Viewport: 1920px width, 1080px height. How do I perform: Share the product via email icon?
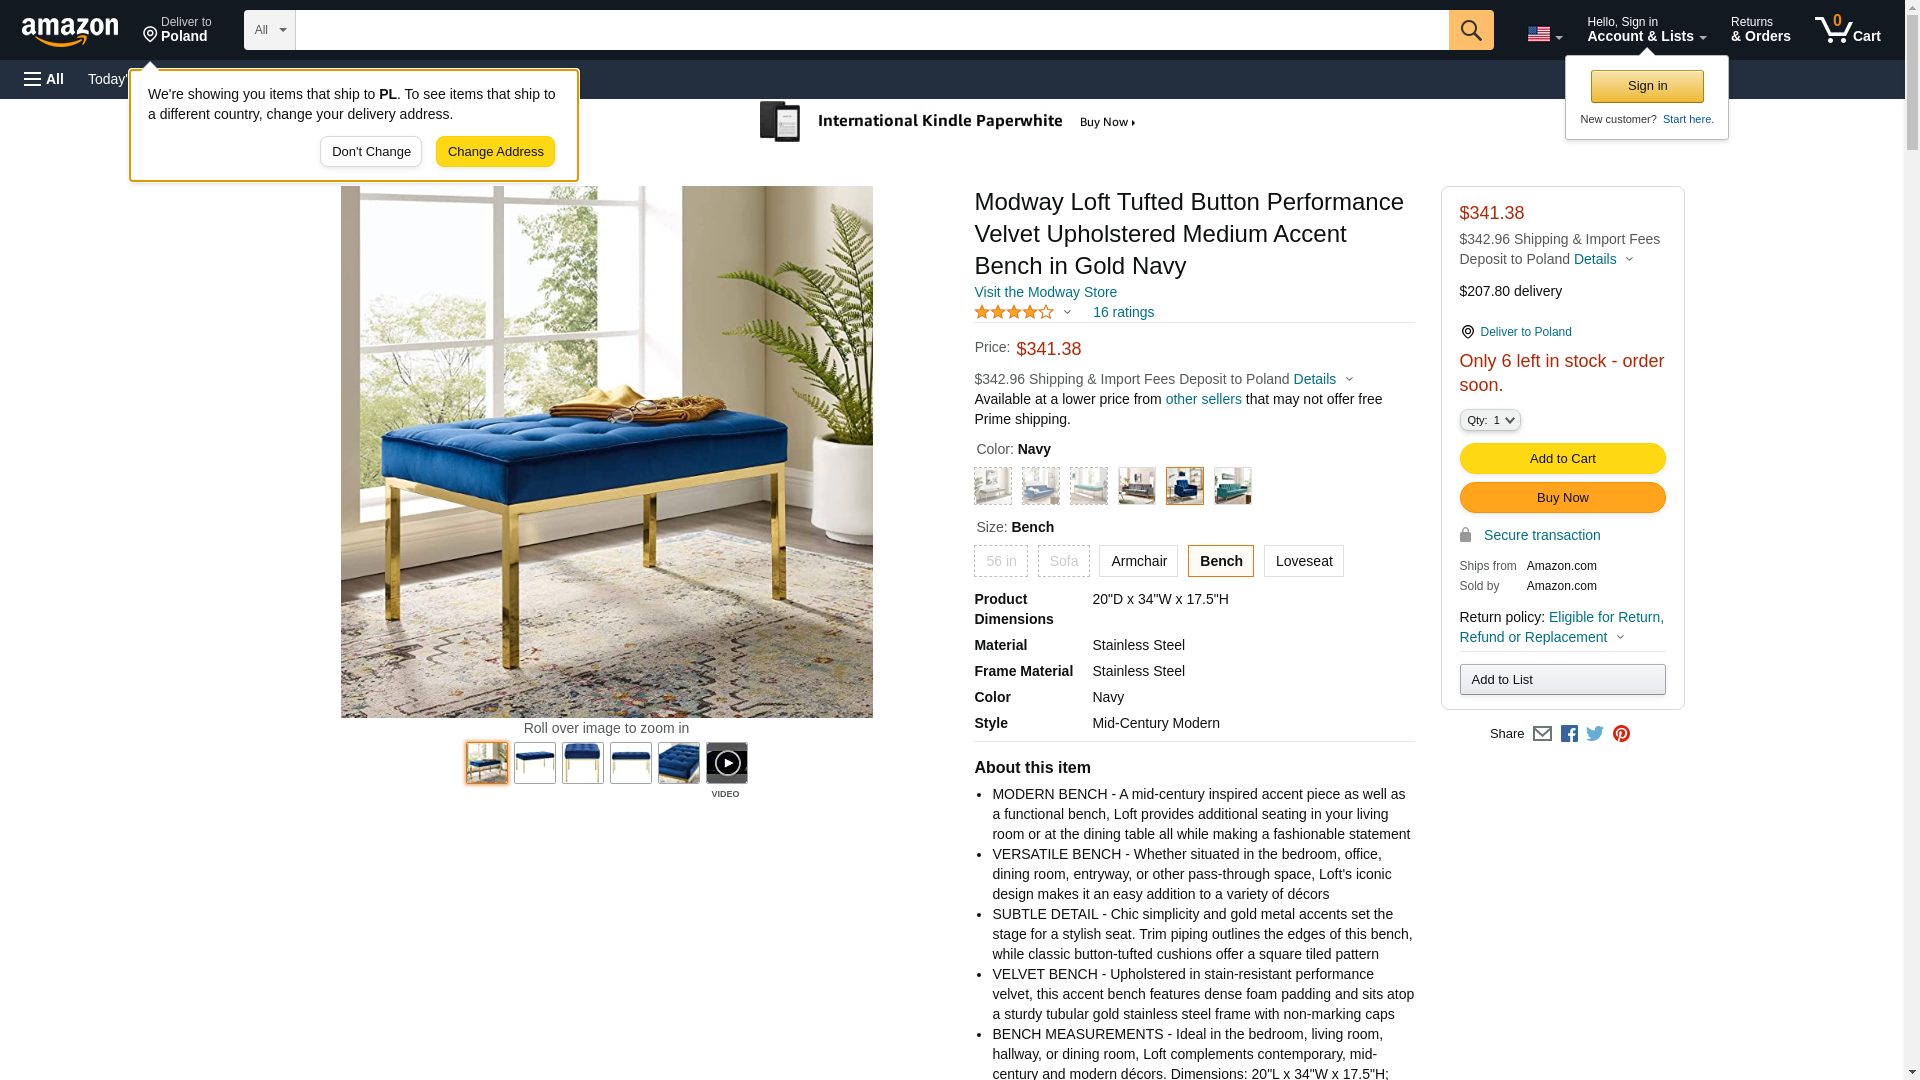[1542, 734]
